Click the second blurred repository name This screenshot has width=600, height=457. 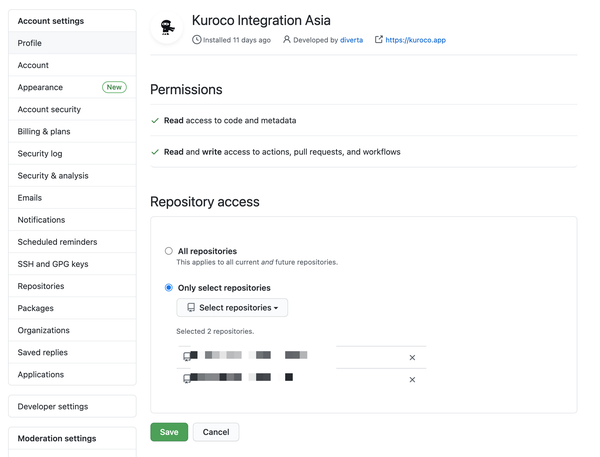(241, 377)
